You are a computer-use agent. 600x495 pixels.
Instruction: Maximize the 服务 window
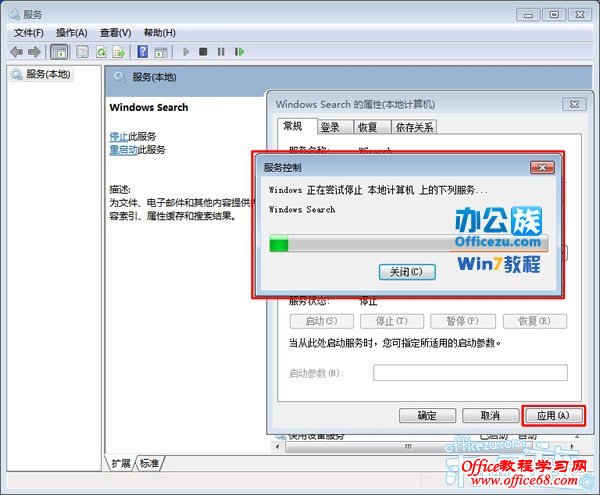(x=554, y=15)
